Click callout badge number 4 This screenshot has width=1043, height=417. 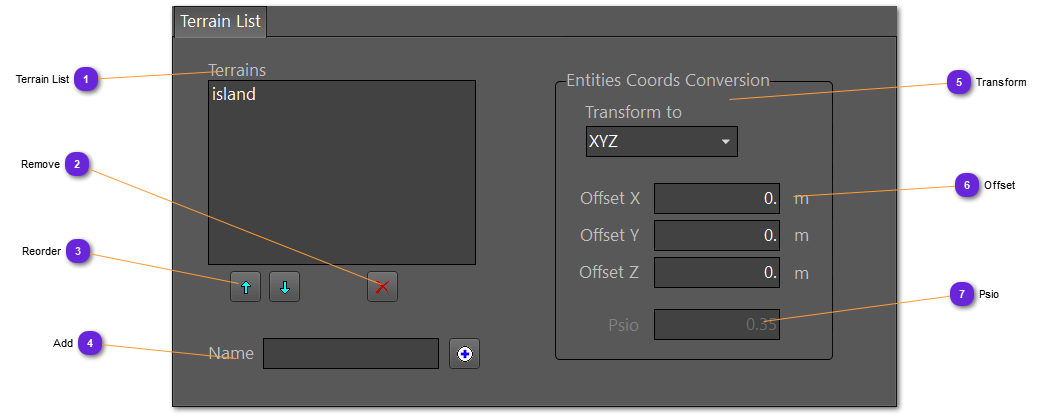coord(90,343)
